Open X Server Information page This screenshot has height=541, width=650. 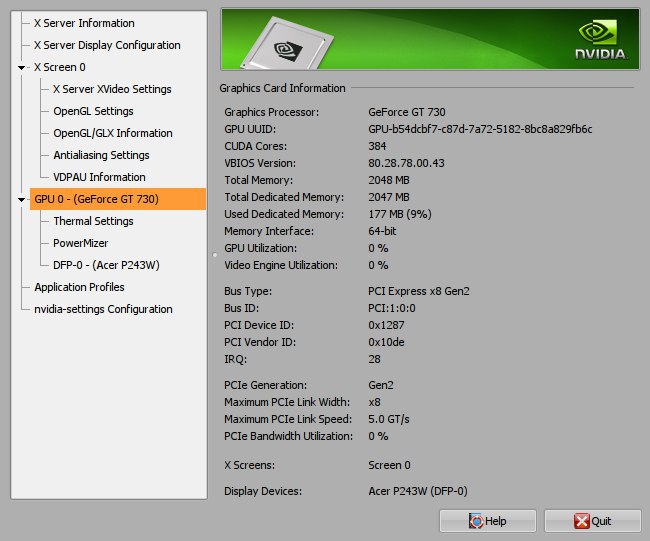pos(84,23)
